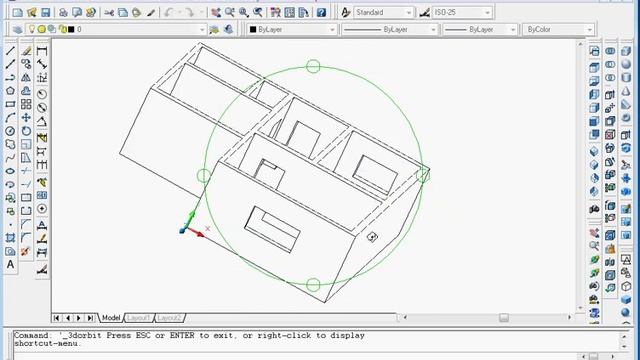The width and height of the screenshot is (640, 360).
Task: Click the Undo arrow button
Action: coord(169,13)
